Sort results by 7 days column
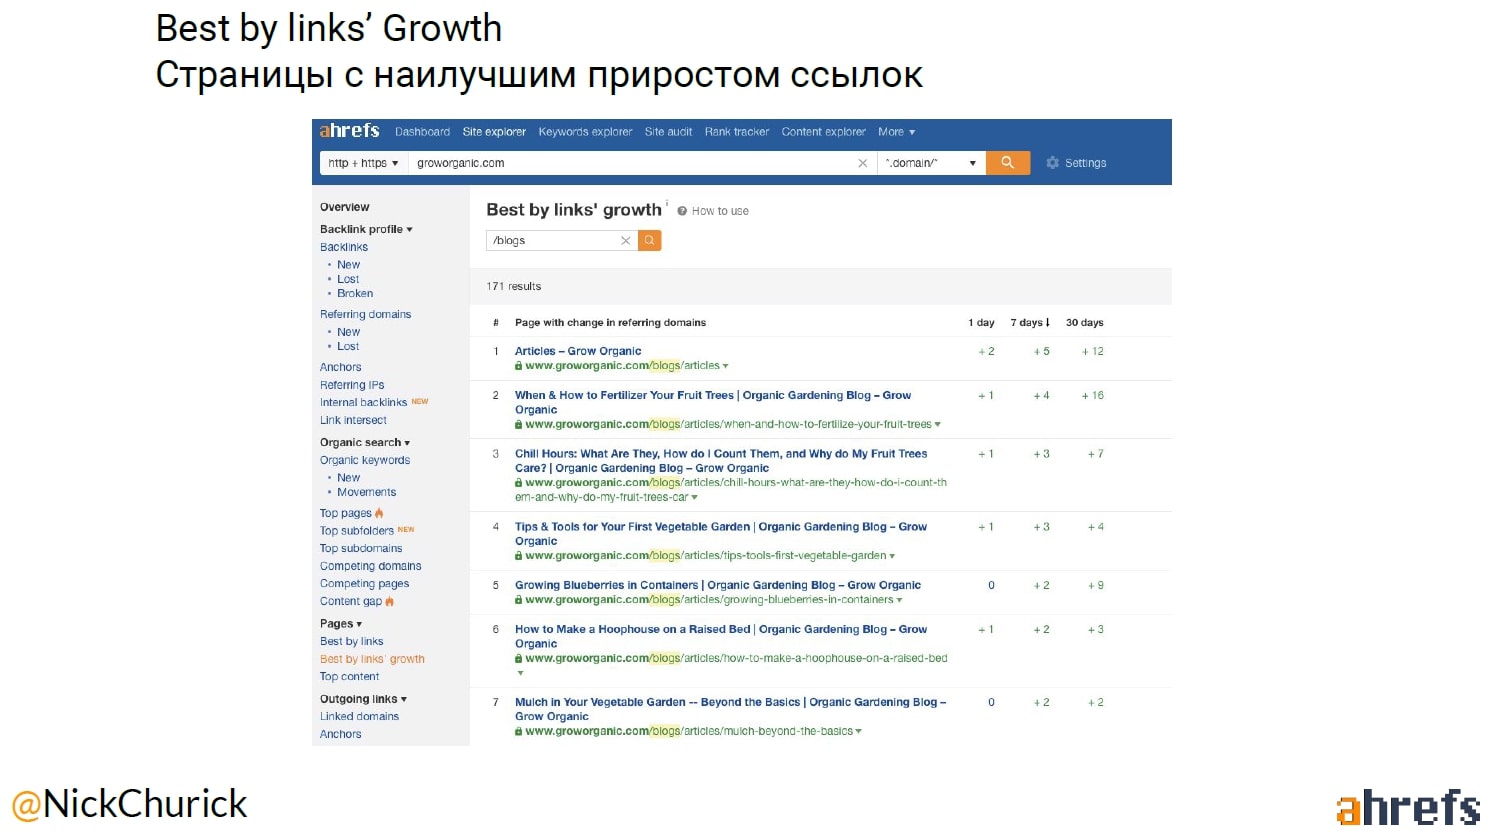 (x=1029, y=323)
